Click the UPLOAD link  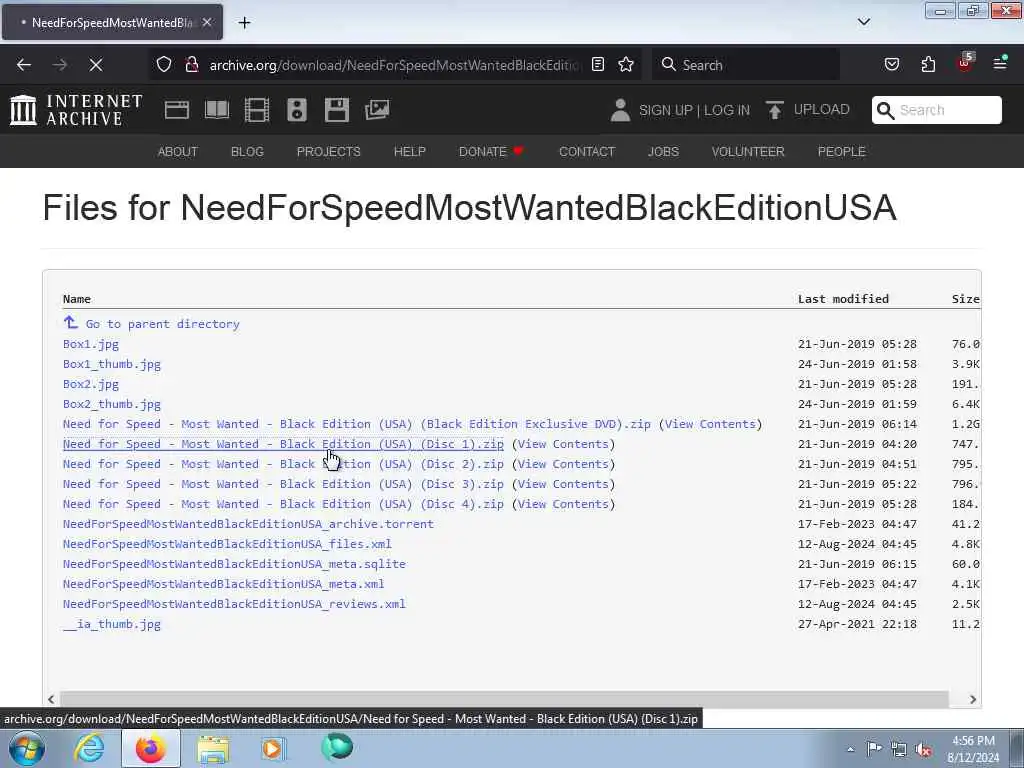tap(822, 110)
